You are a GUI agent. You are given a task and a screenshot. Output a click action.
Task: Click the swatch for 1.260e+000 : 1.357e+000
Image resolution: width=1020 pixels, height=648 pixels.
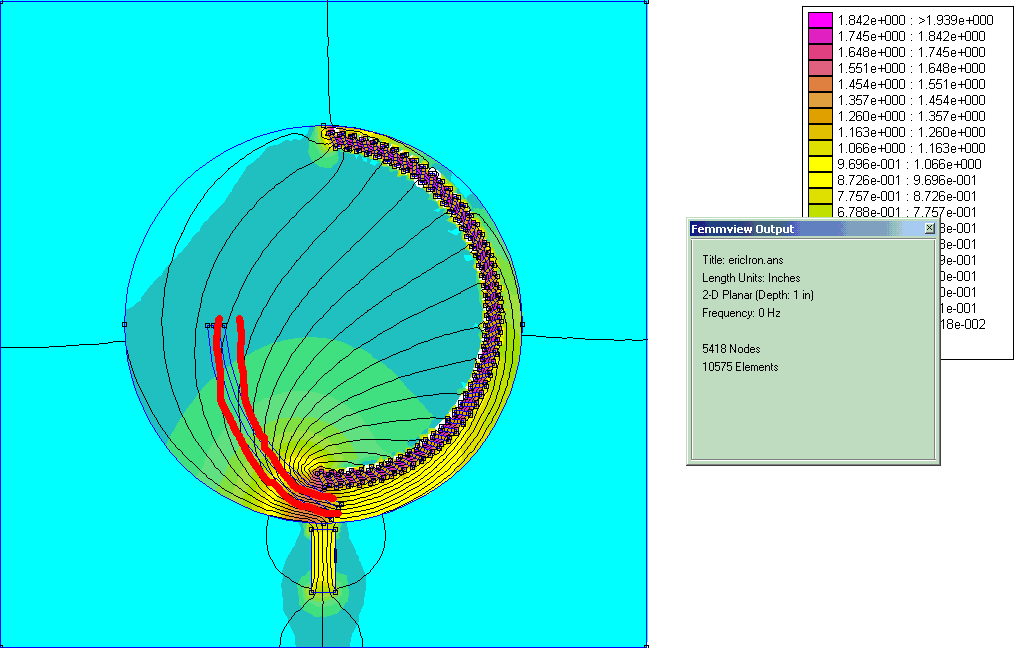coord(820,116)
